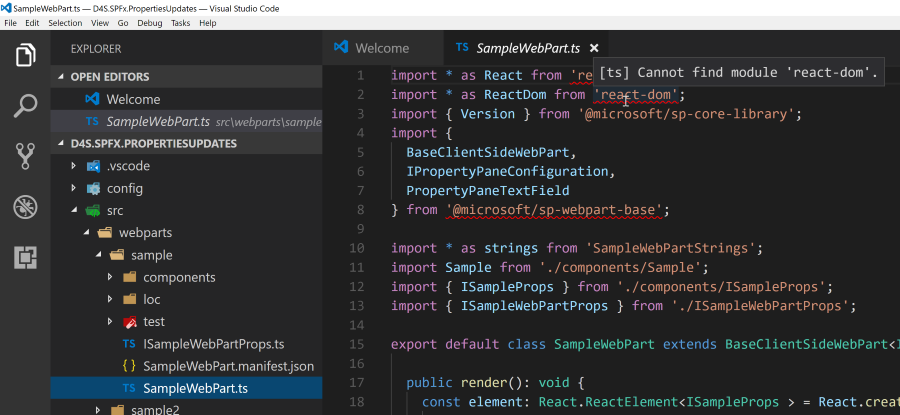Select SampleWebPart.ts in sample folder
900x415 pixels.
pyautogui.click(x=187, y=389)
